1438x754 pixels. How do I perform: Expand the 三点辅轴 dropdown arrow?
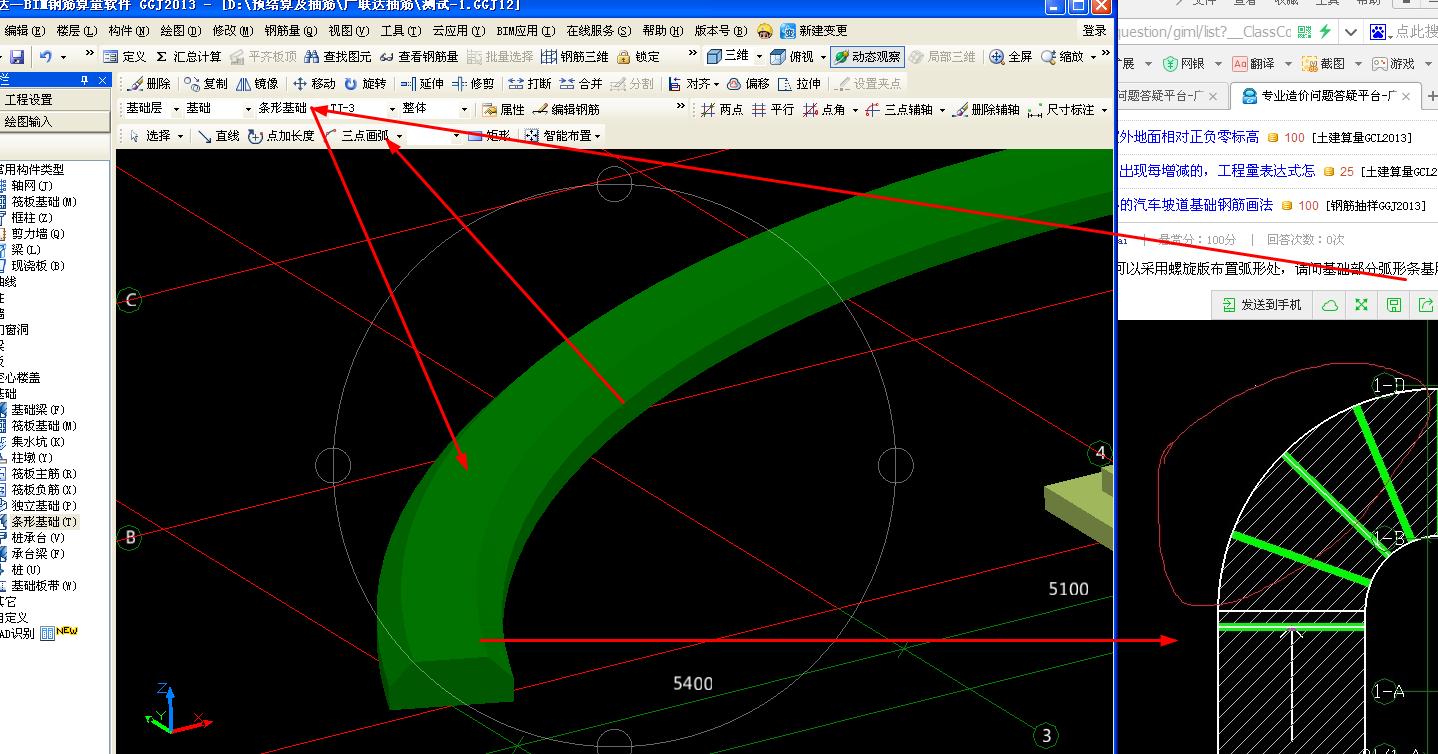[x=941, y=109]
